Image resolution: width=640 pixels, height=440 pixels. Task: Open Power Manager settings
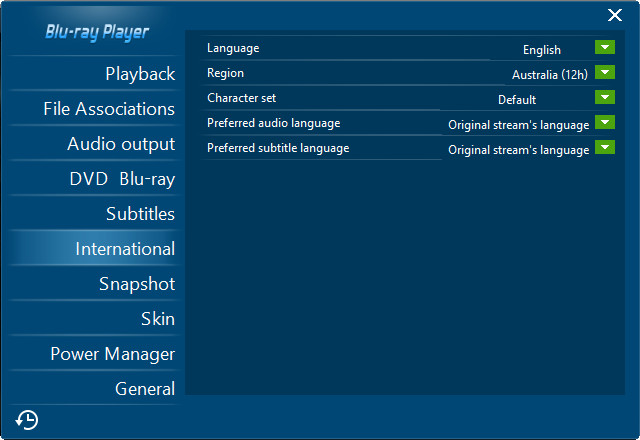(112, 354)
